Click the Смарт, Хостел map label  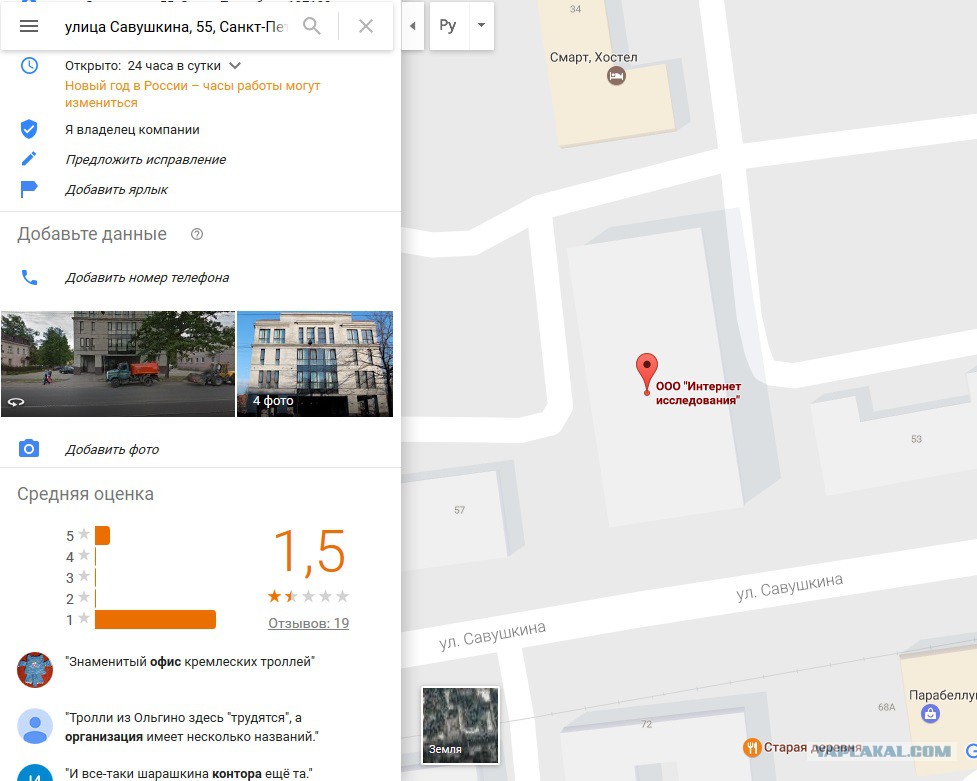tap(594, 57)
